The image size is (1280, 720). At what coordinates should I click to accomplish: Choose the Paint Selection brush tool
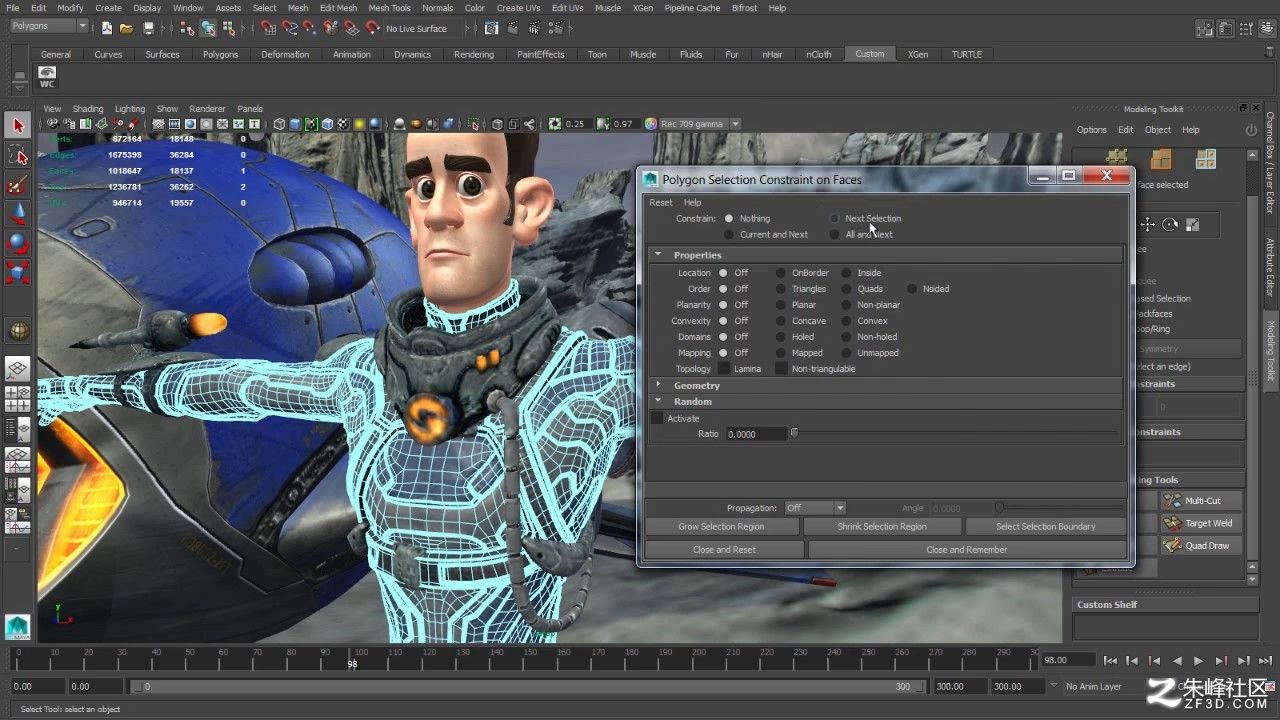(17, 185)
